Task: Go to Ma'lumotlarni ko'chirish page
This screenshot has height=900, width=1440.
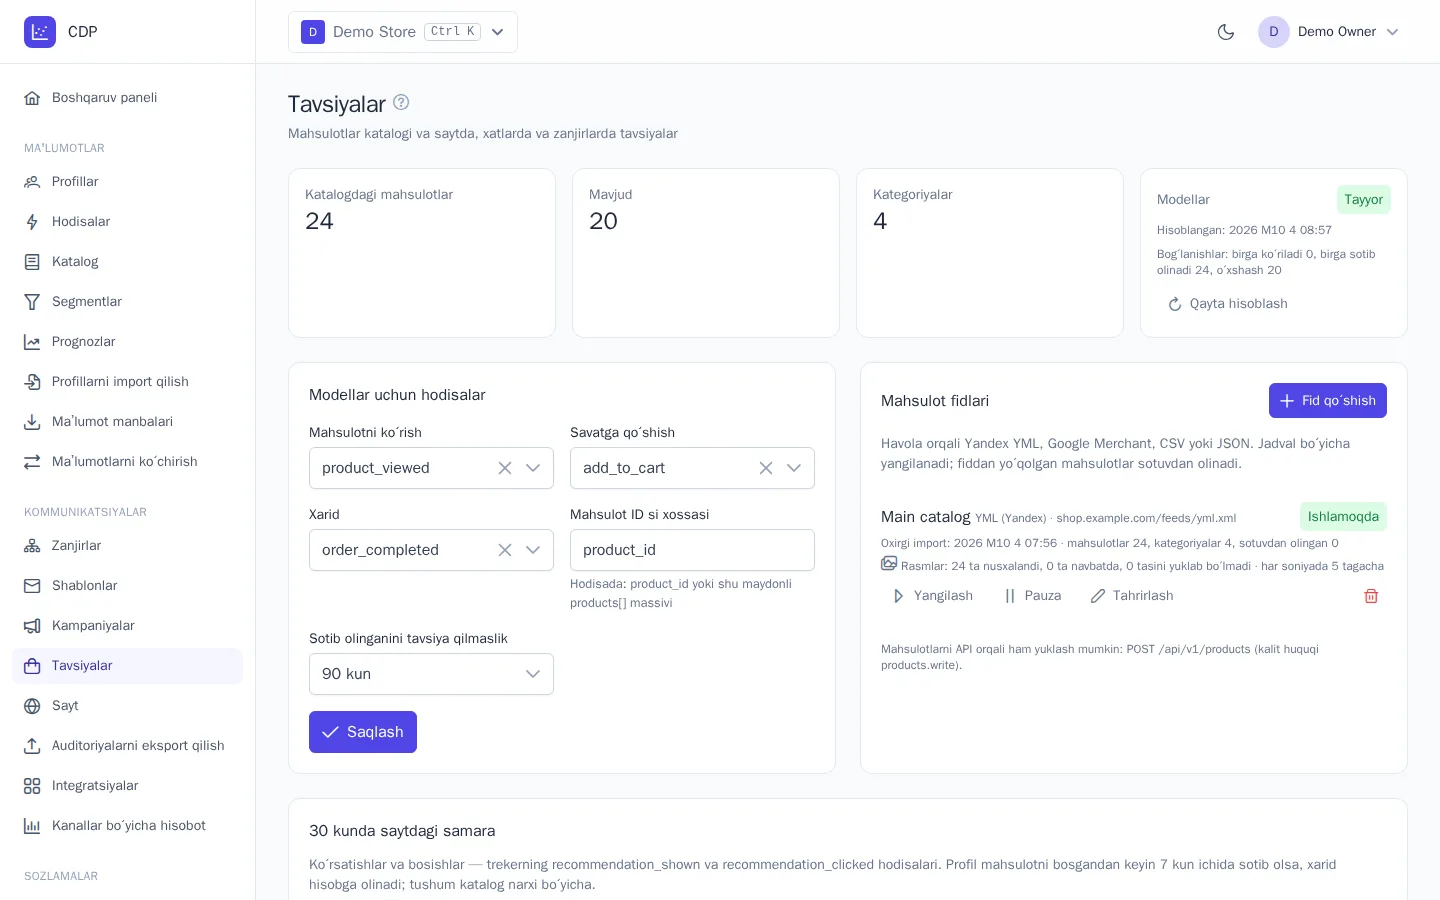Action: [x=127, y=462]
